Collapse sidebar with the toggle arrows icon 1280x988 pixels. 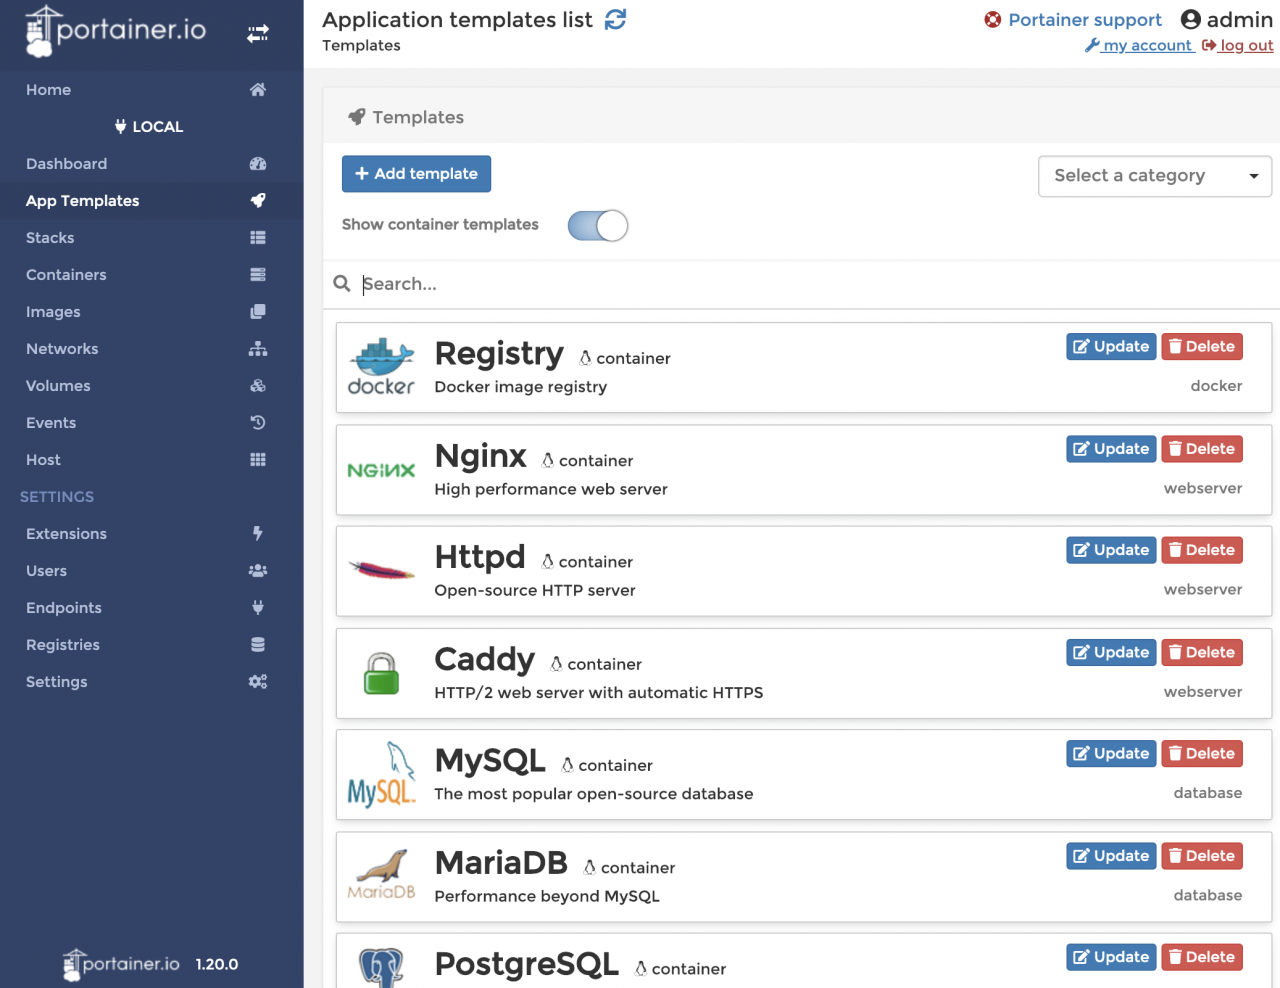coord(258,33)
